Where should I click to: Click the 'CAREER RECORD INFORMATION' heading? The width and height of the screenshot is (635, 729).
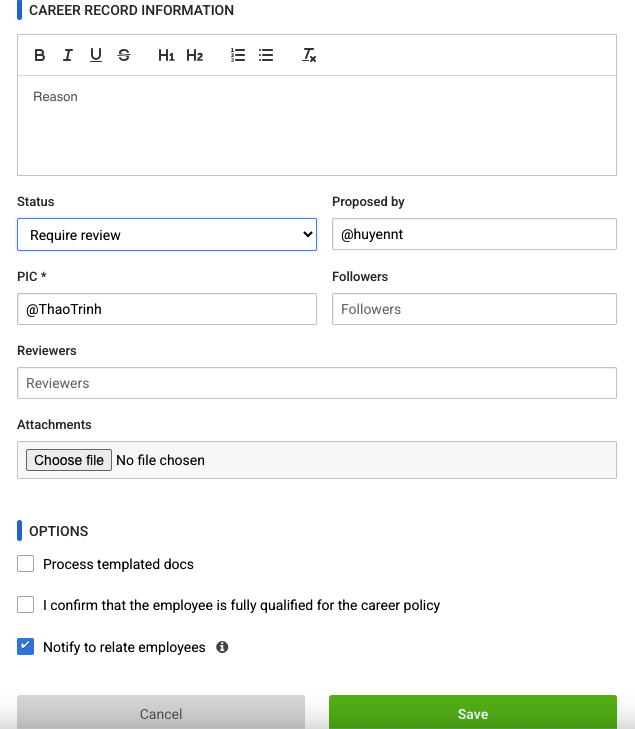(x=132, y=10)
